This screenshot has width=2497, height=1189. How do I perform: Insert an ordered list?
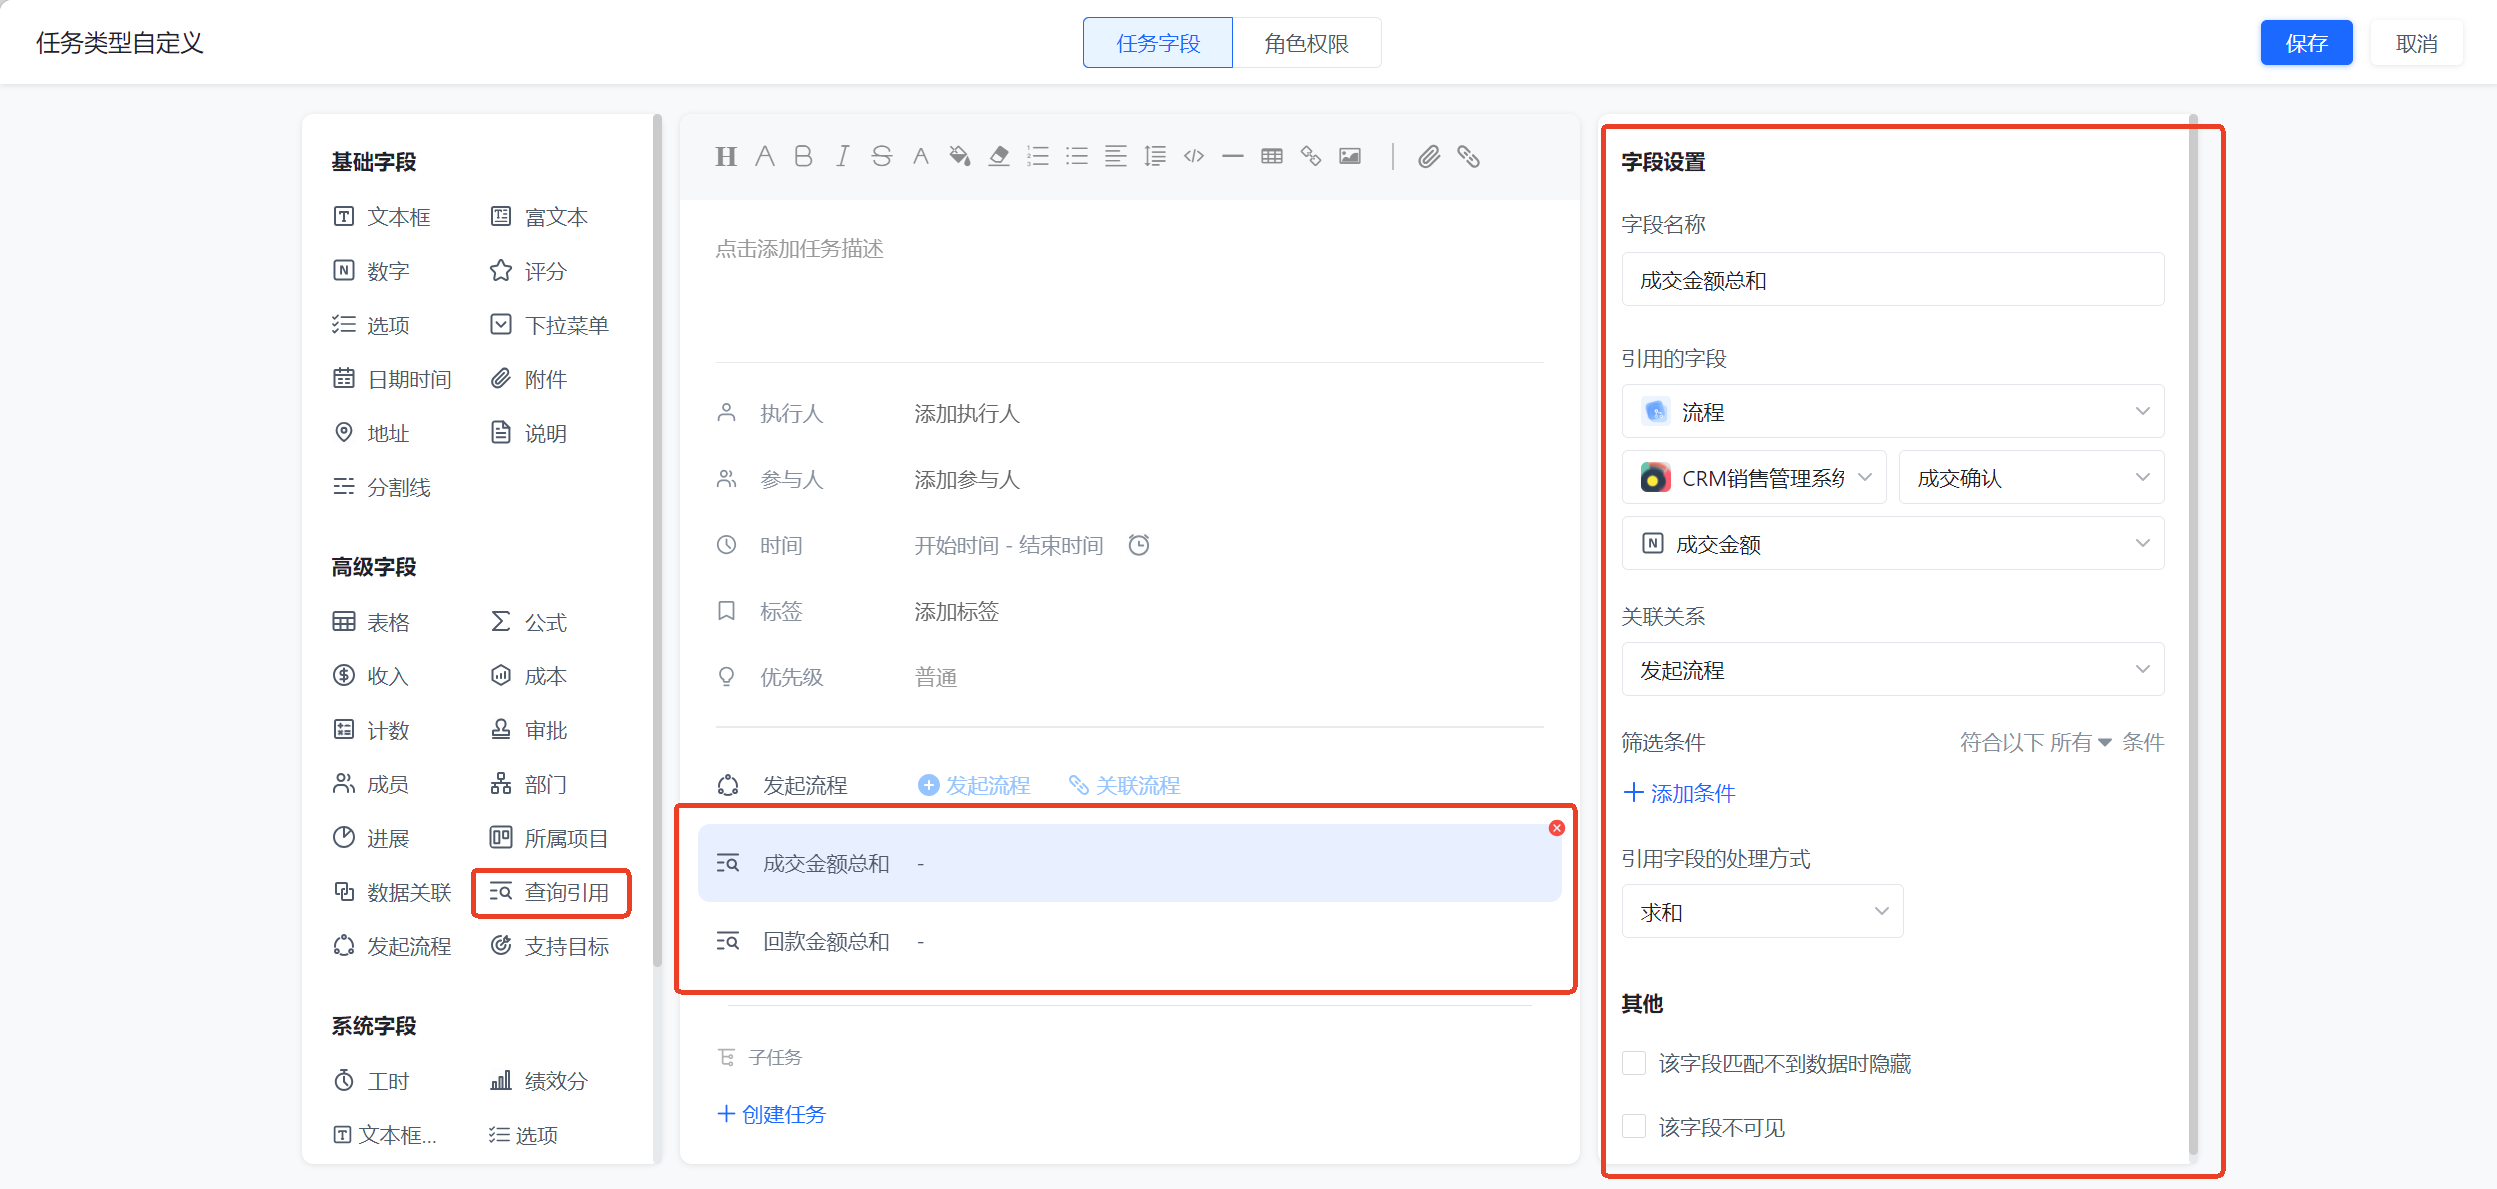click(1038, 156)
